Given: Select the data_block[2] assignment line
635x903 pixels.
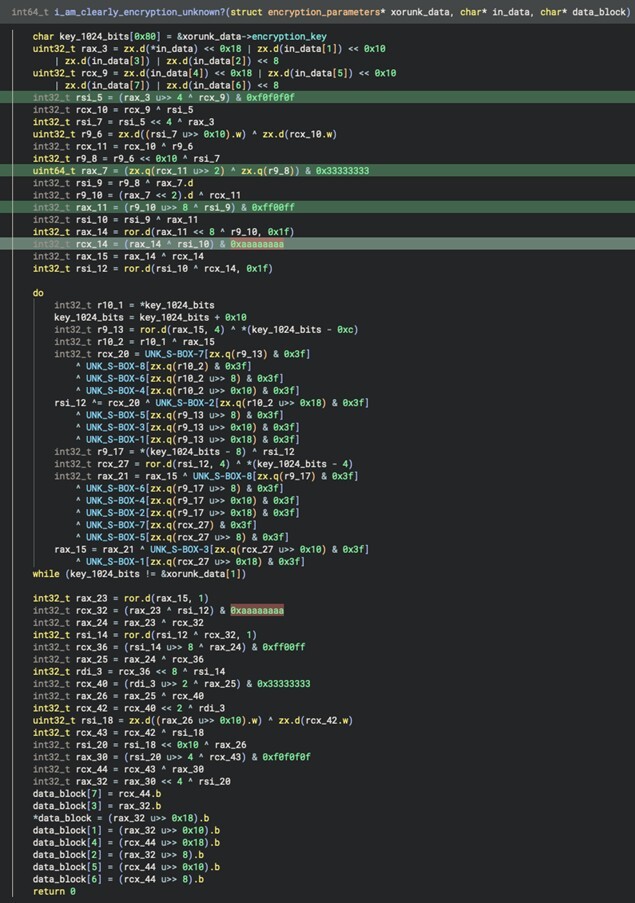Looking at the screenshot, I should tap(118, 855).
